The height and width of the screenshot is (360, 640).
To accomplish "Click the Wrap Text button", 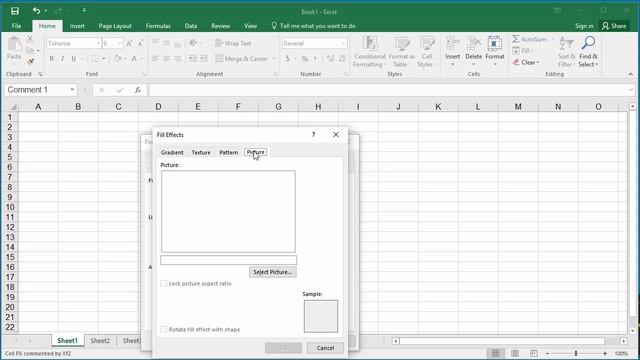I will click(x=233, y=43).
